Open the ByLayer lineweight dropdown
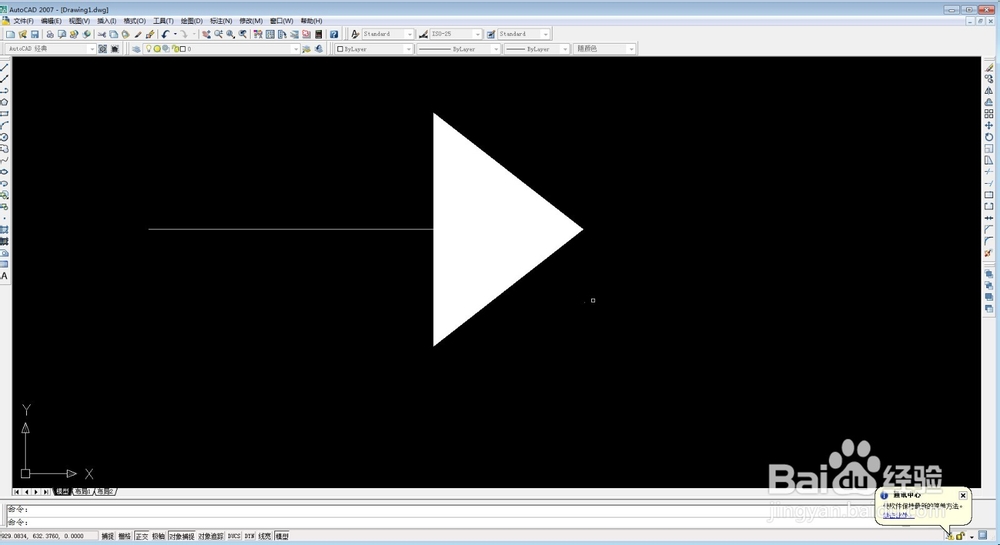Screen dimensions: 1000x545 click(x=536, y=49)
